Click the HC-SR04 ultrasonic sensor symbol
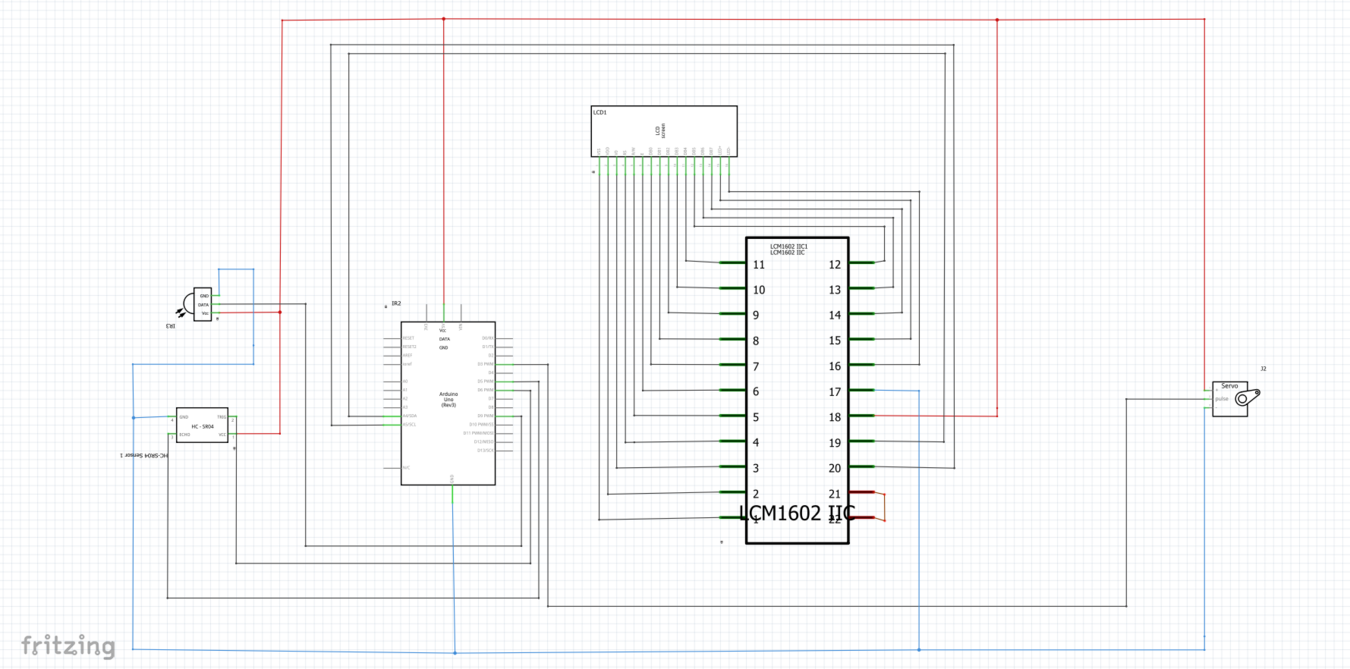This screenshot has width=1350, height=669. (202, 426)
